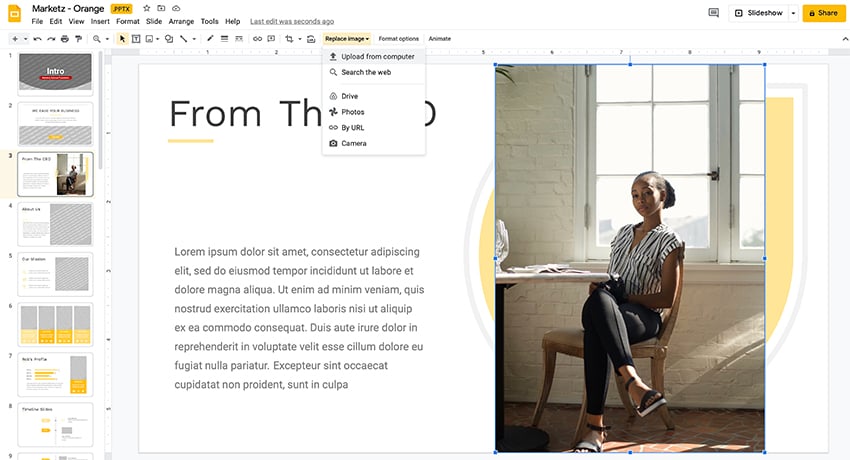Viewport: 850px width, 460px height.
Task: Select the By URL option
Action: coord(355,128)
